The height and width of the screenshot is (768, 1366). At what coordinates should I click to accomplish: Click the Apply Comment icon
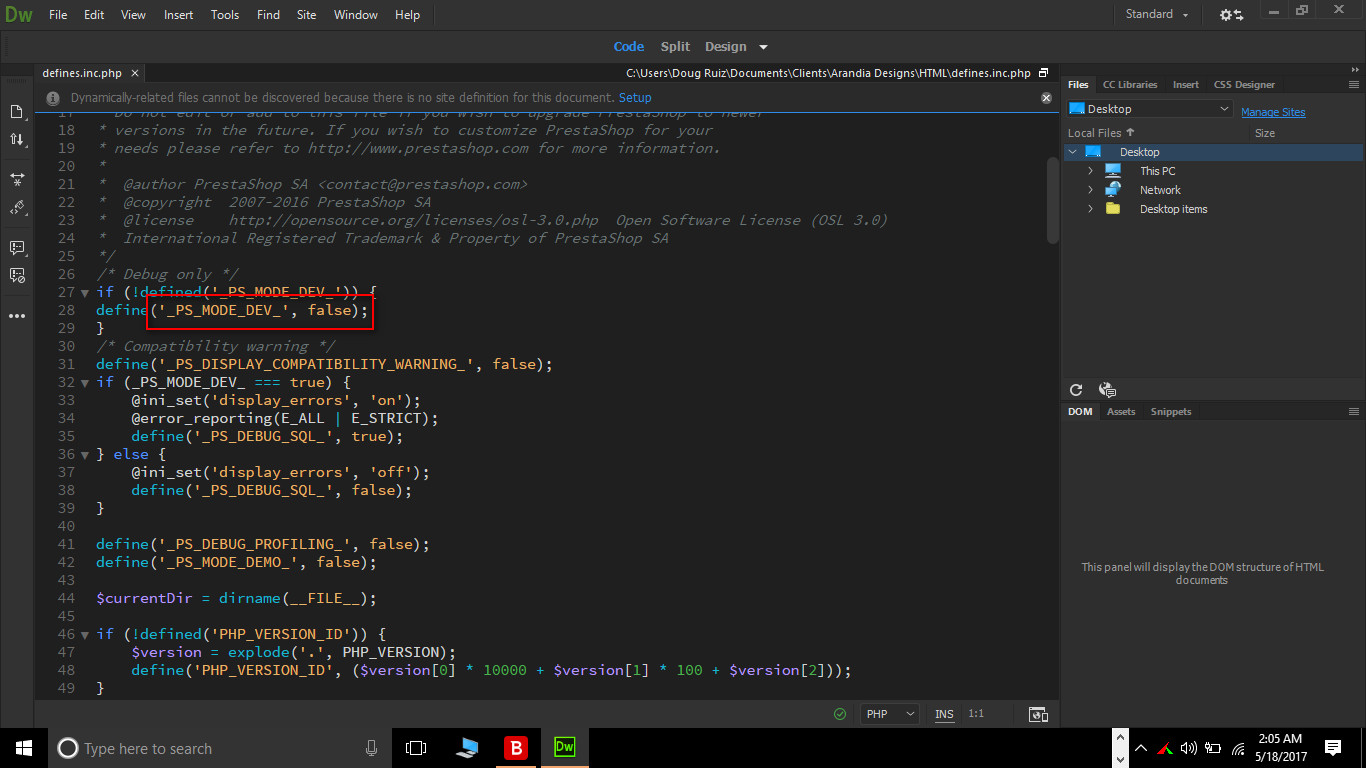(17, 247)
